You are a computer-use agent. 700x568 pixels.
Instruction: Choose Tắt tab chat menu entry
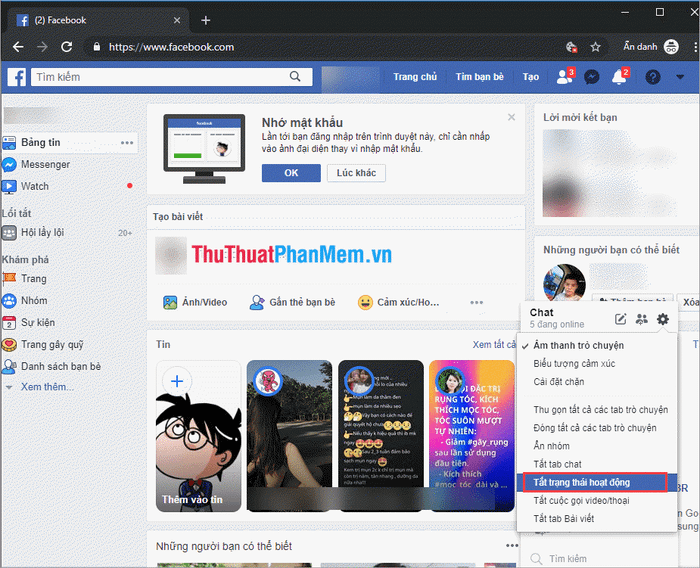557,464
